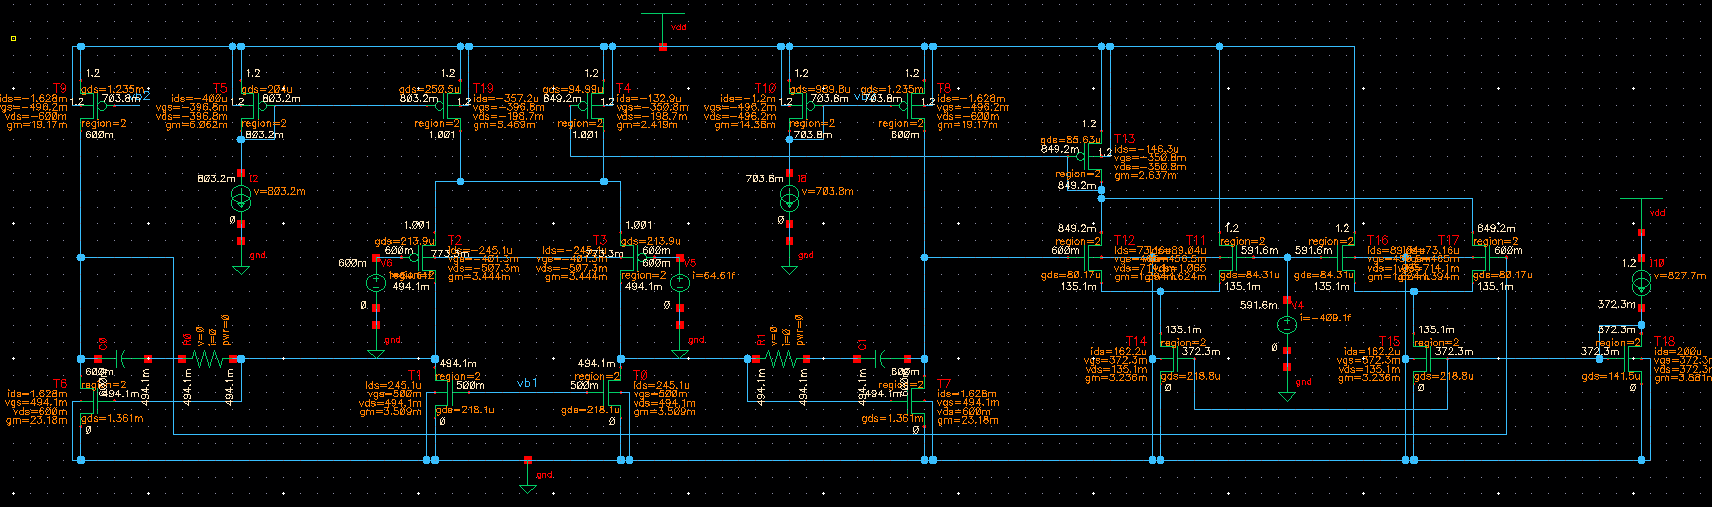Click the gm=14.36m value of T10

pos(744,126)
